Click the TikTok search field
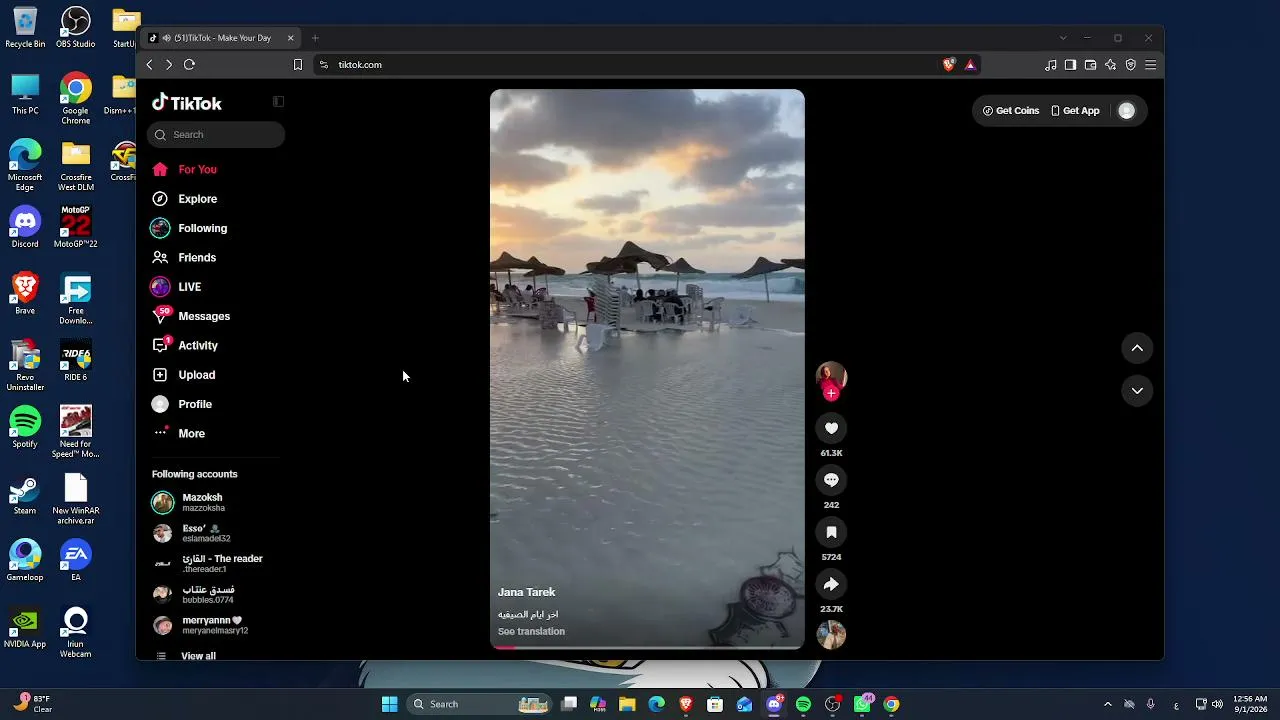 (216, 135)
